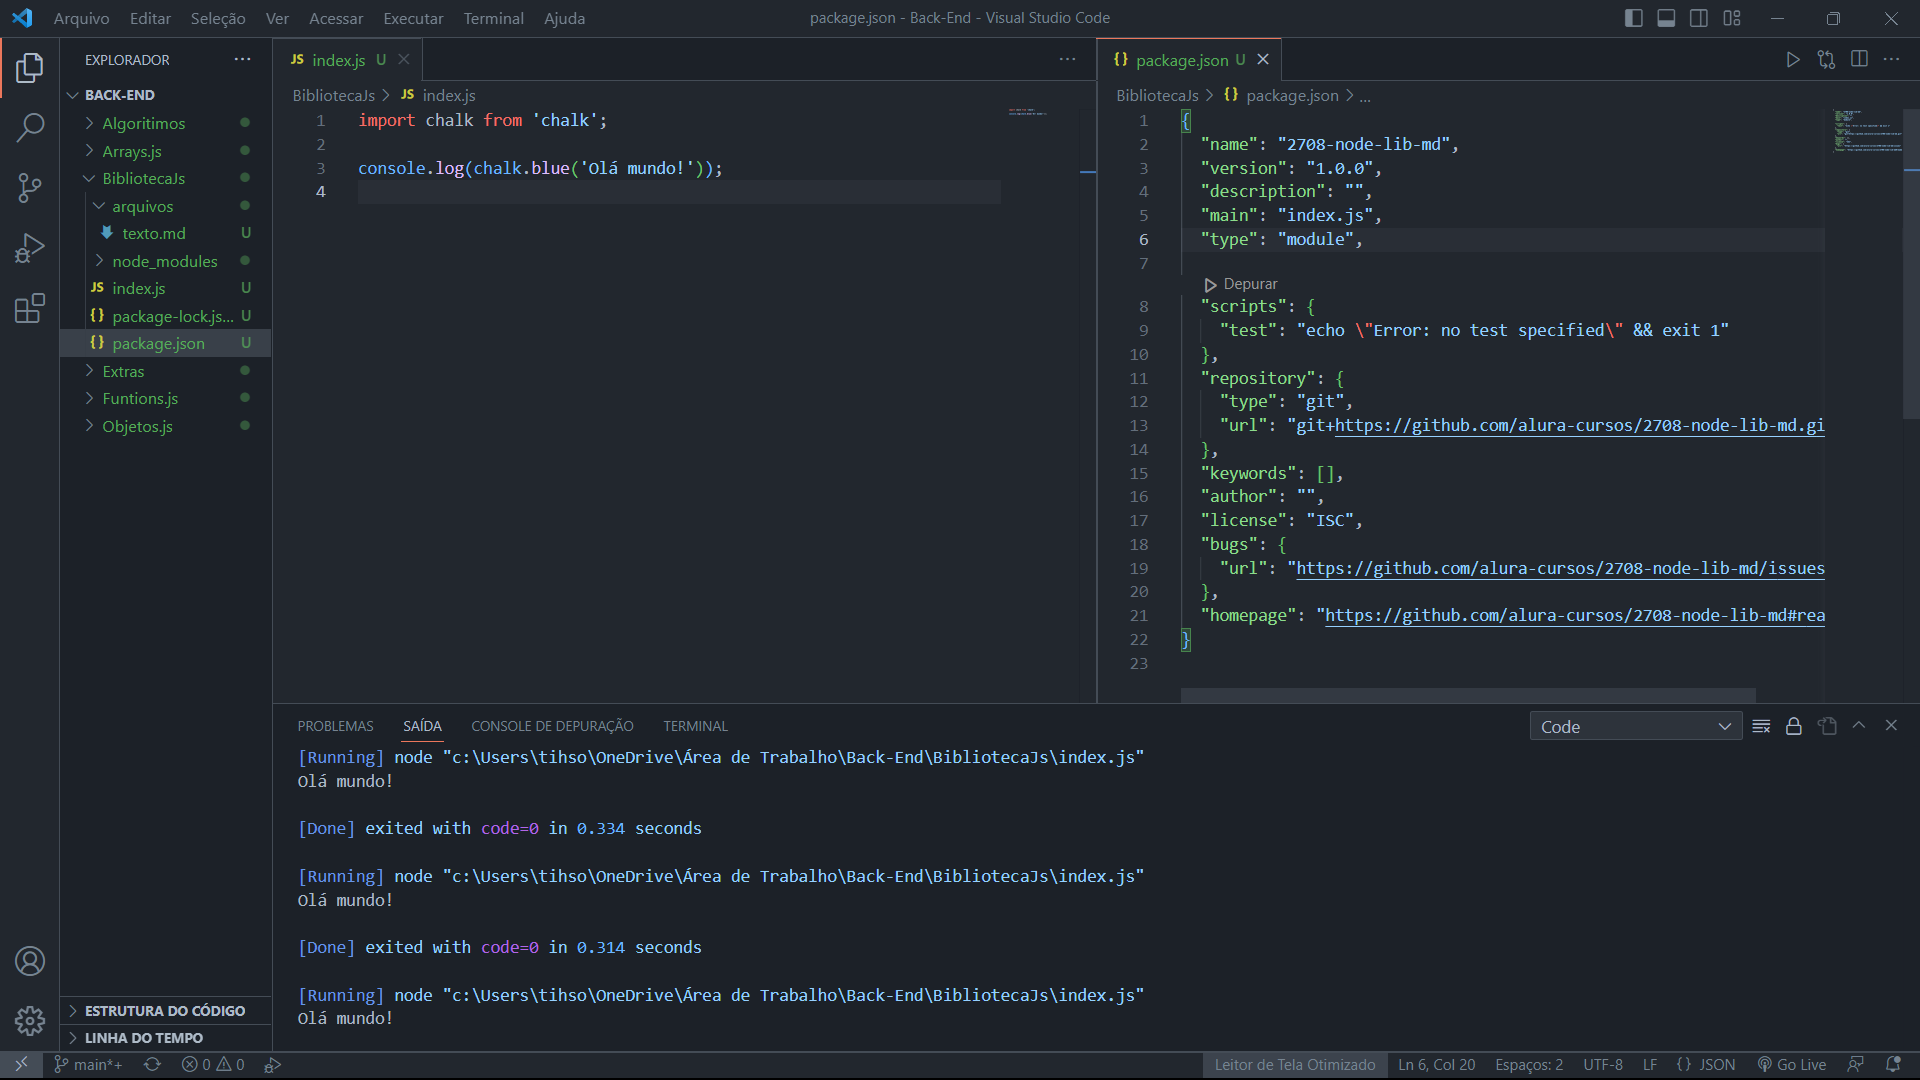Image resolution: width=1920 pixels, height=1080 pixels.
Task: Switch to the TERMINAL panel tab
Action: click(x=695, y=726)
